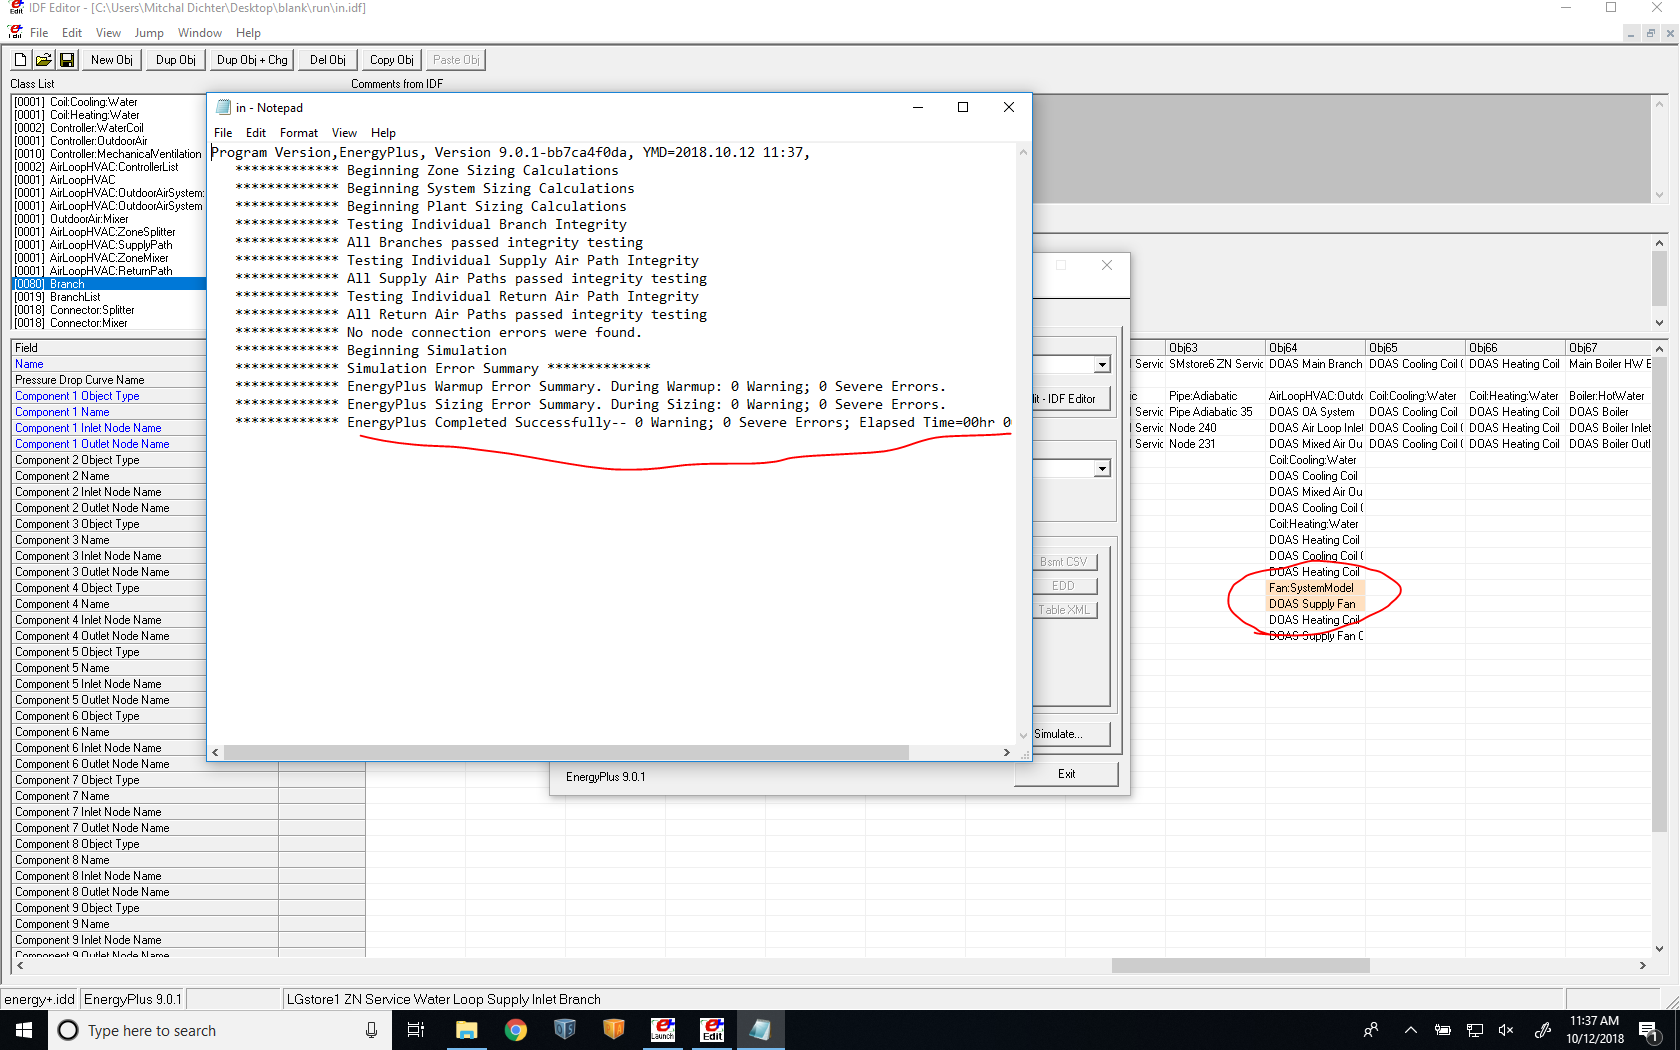Open IDF Editor's Help menu
Image resolution: width=1680 pixels, height=1050 pixels.
coord(248,33)
